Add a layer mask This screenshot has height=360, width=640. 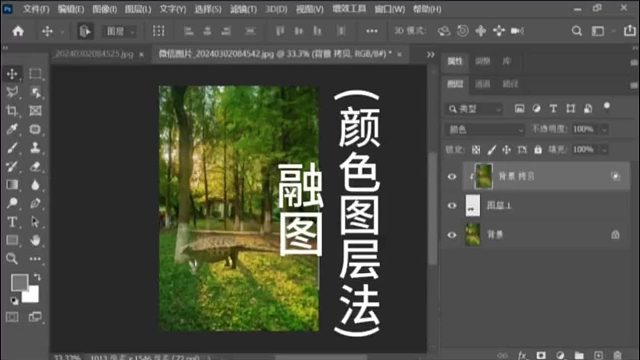(x=541, y=355)
